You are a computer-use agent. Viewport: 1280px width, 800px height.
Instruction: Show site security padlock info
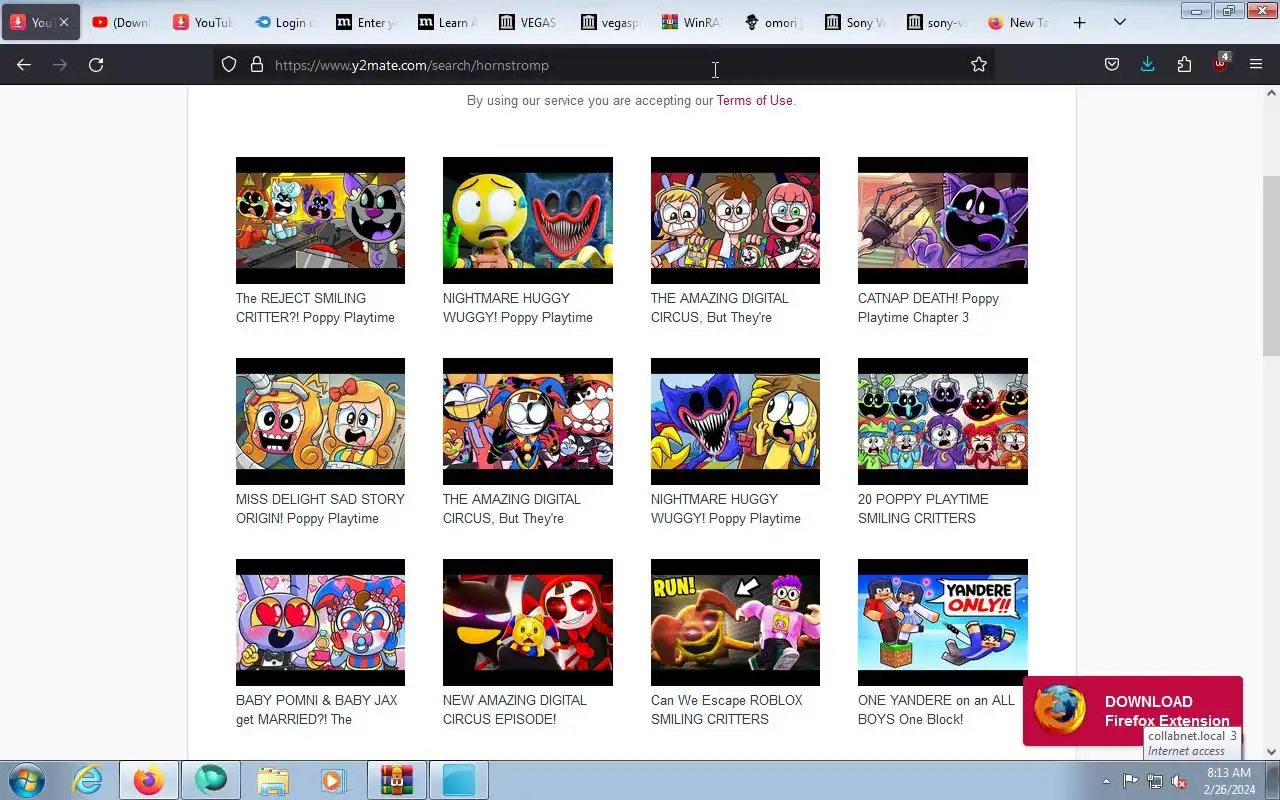(257, 65)
